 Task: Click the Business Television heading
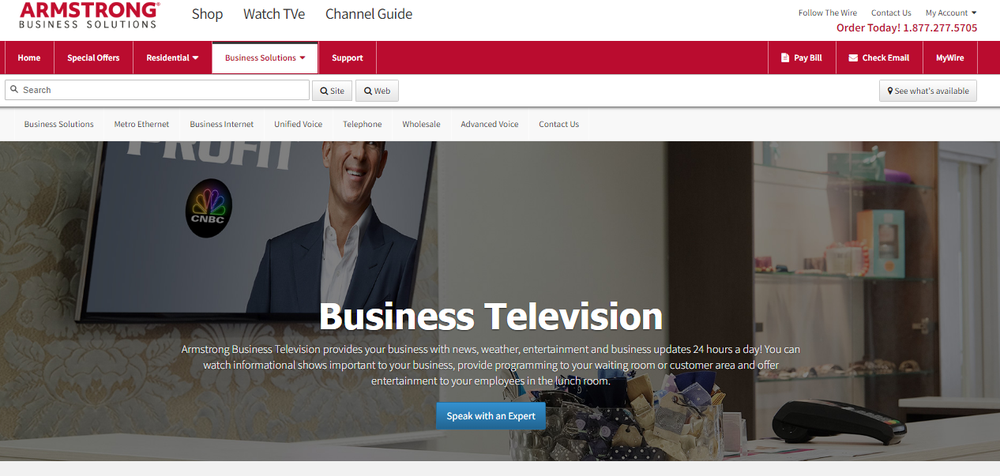(490, 316)
